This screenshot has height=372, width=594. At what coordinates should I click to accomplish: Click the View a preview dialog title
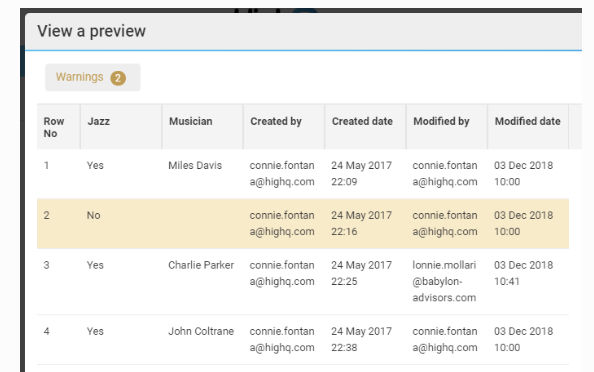click(x=91, y=31)
